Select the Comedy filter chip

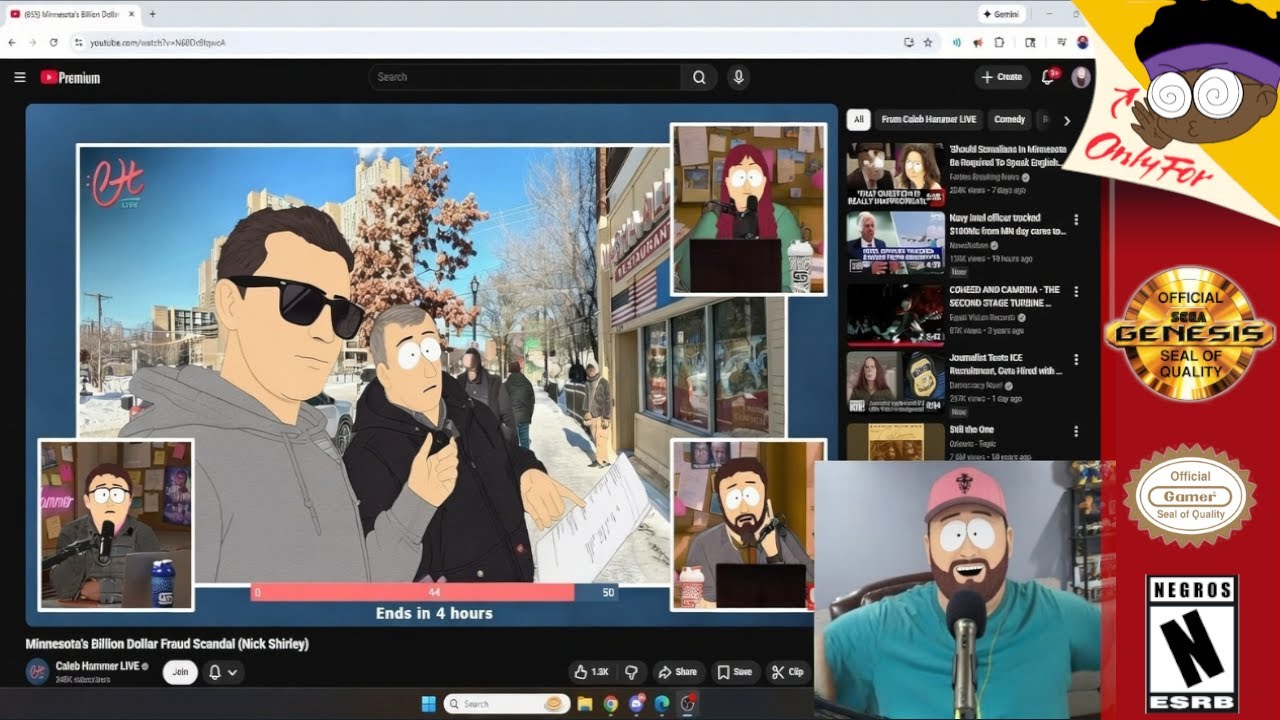point(1009,119)
